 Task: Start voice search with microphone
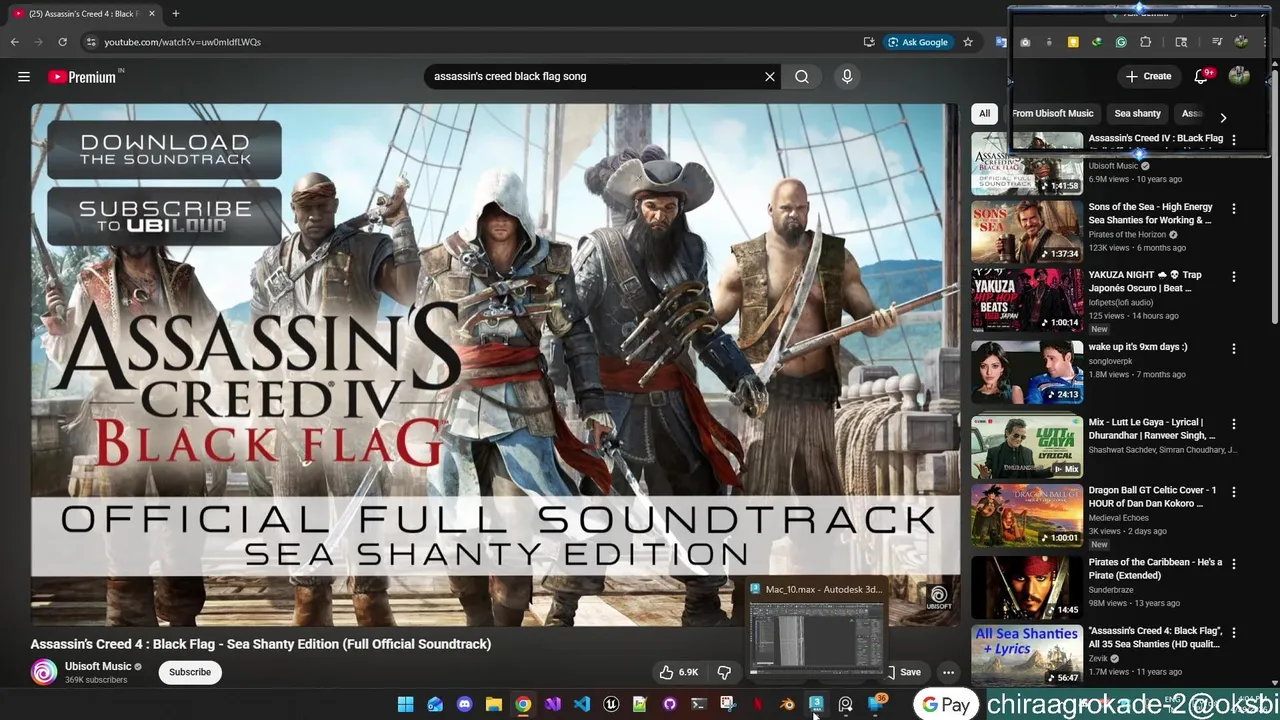coord(847,76)
